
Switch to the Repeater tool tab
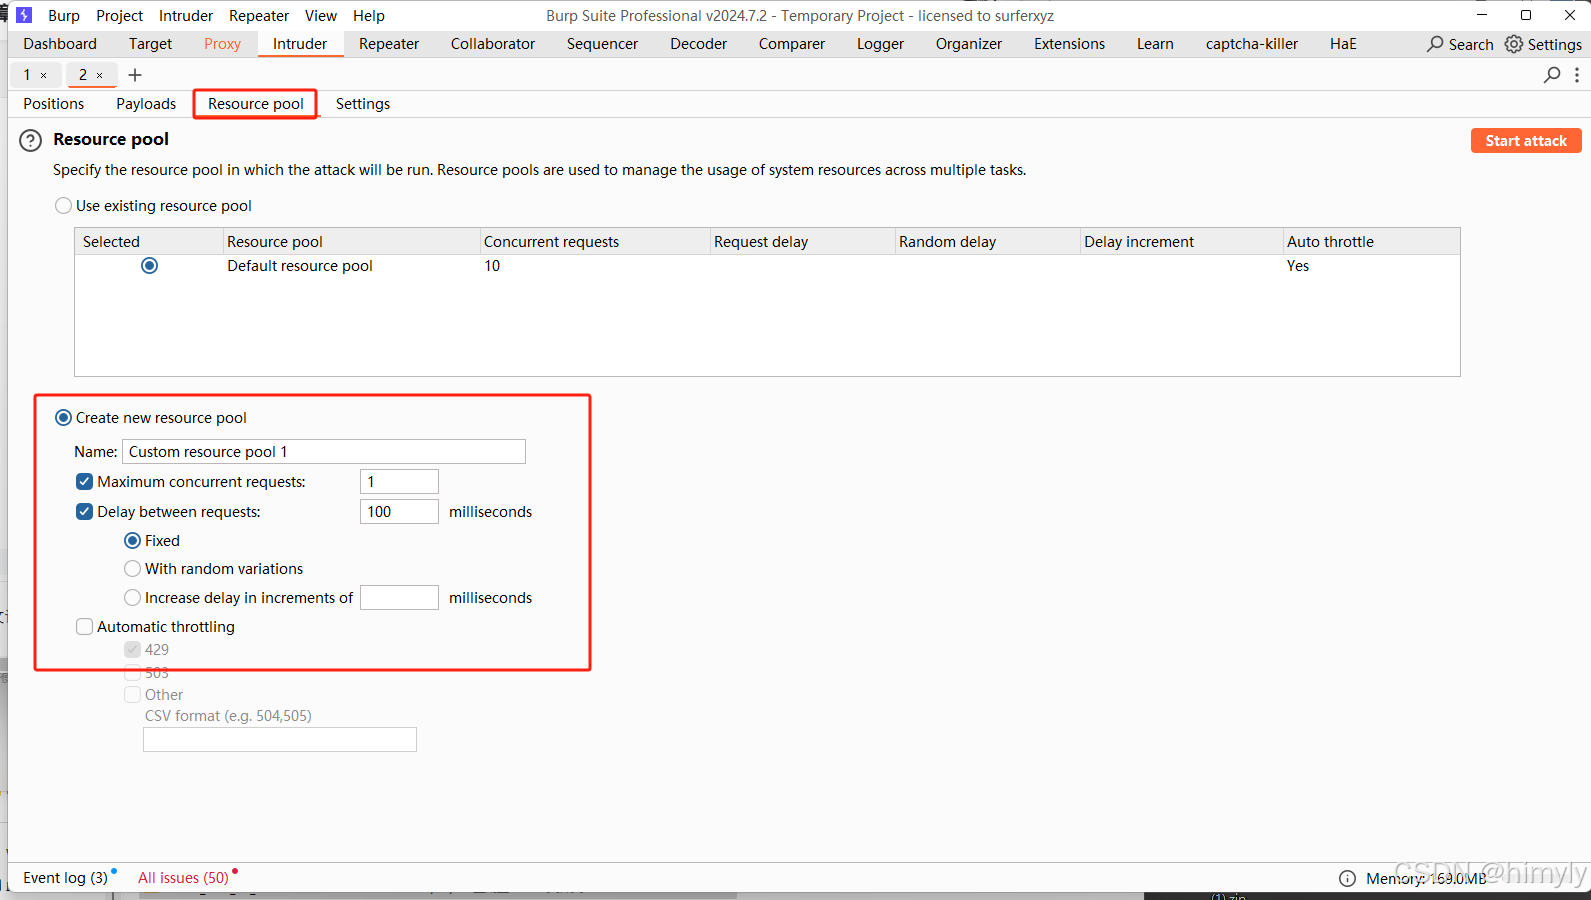point(389,44)
